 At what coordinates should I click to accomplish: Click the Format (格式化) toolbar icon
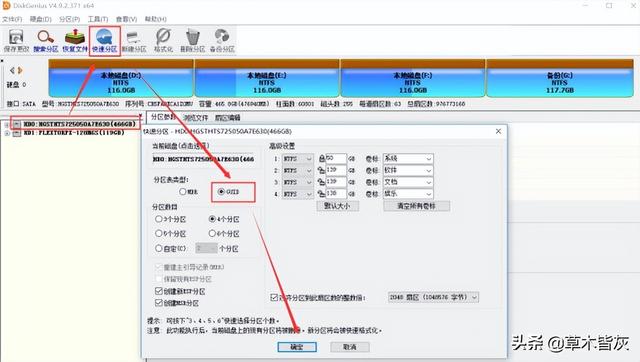[163, 40]
